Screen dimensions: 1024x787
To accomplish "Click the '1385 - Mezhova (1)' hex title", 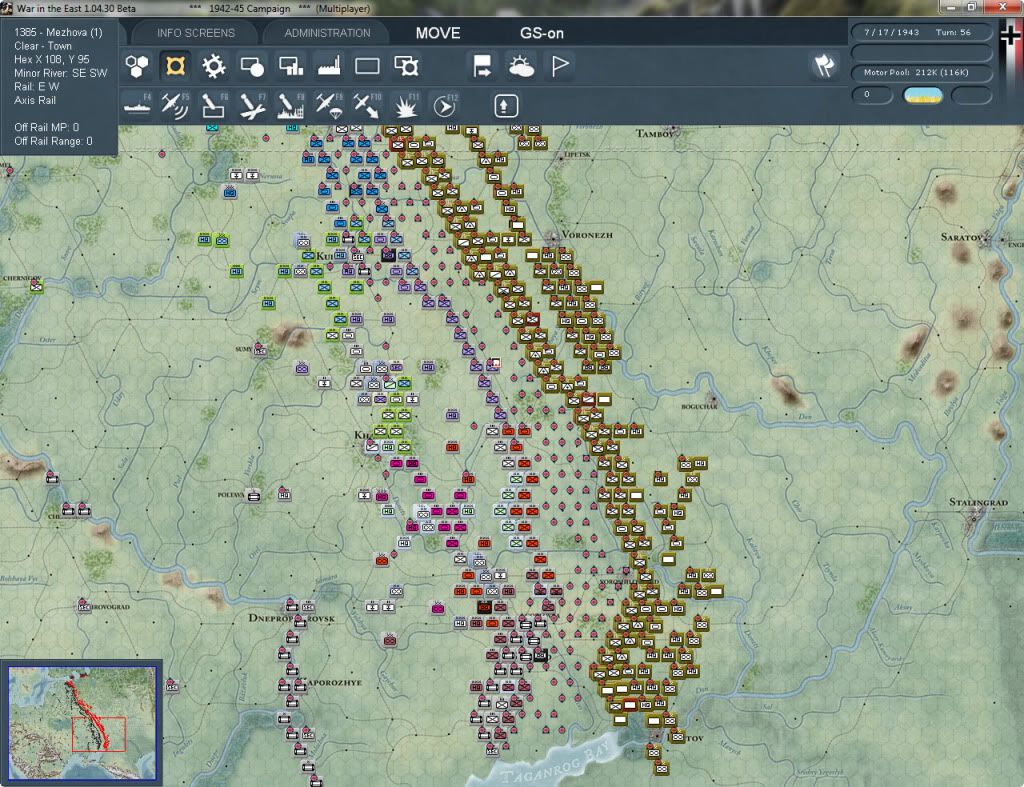I will tap(58, 32).
